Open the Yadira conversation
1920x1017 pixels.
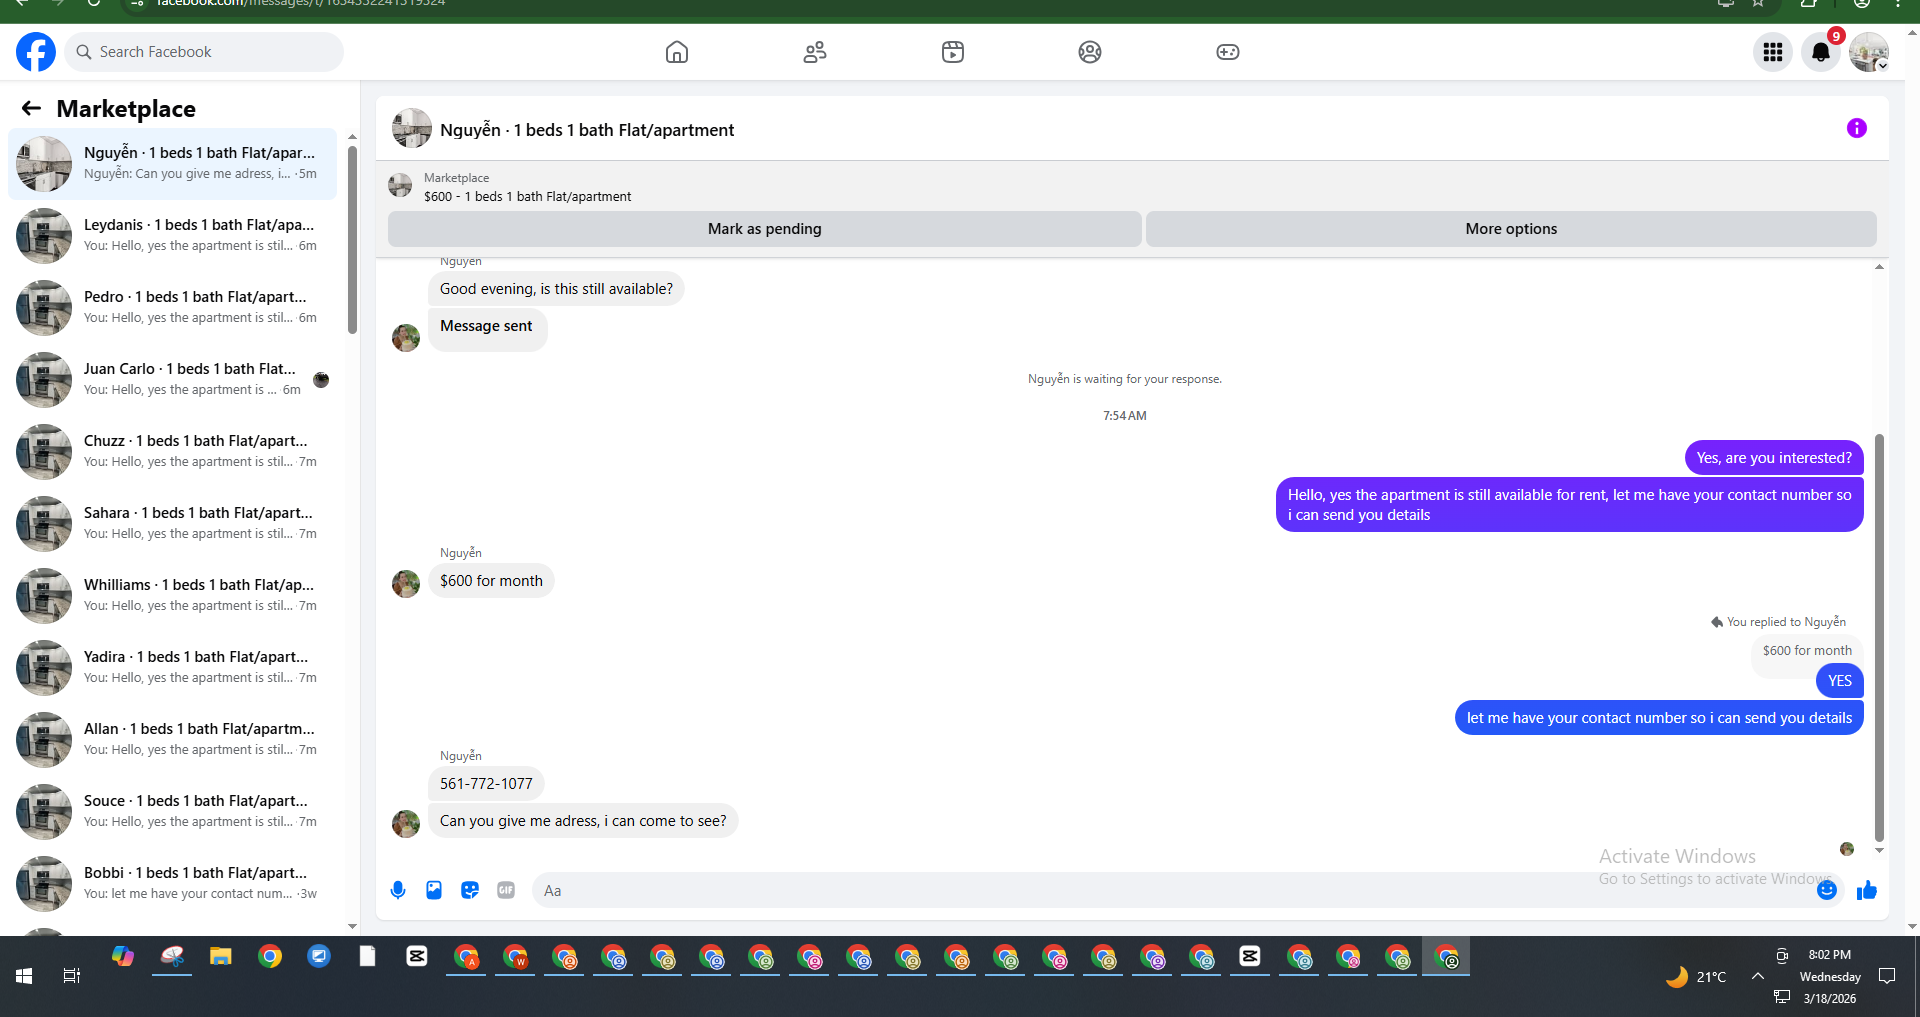click(172, 668)
